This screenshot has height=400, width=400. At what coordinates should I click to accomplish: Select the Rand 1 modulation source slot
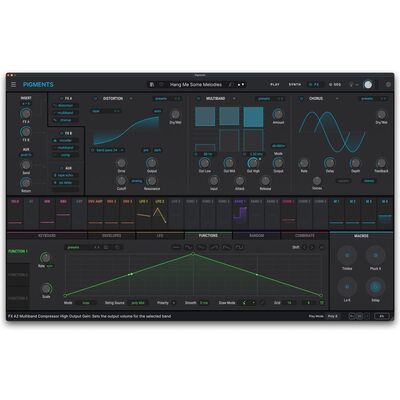pos(240,213)
